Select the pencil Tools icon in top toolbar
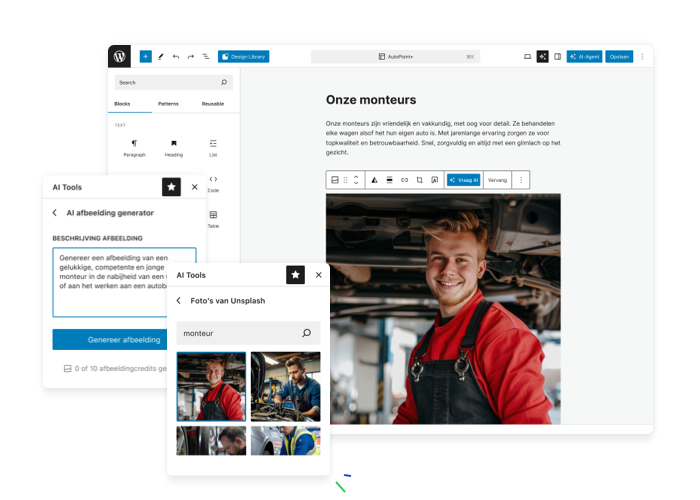Image resolution: width=700 pixels, height=500 pixels. [x=161, y=57]
